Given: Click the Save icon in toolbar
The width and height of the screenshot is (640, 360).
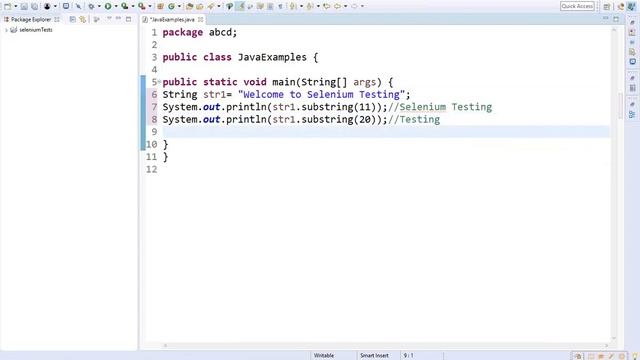Looking at the screenshot, I should click(24, 6).
